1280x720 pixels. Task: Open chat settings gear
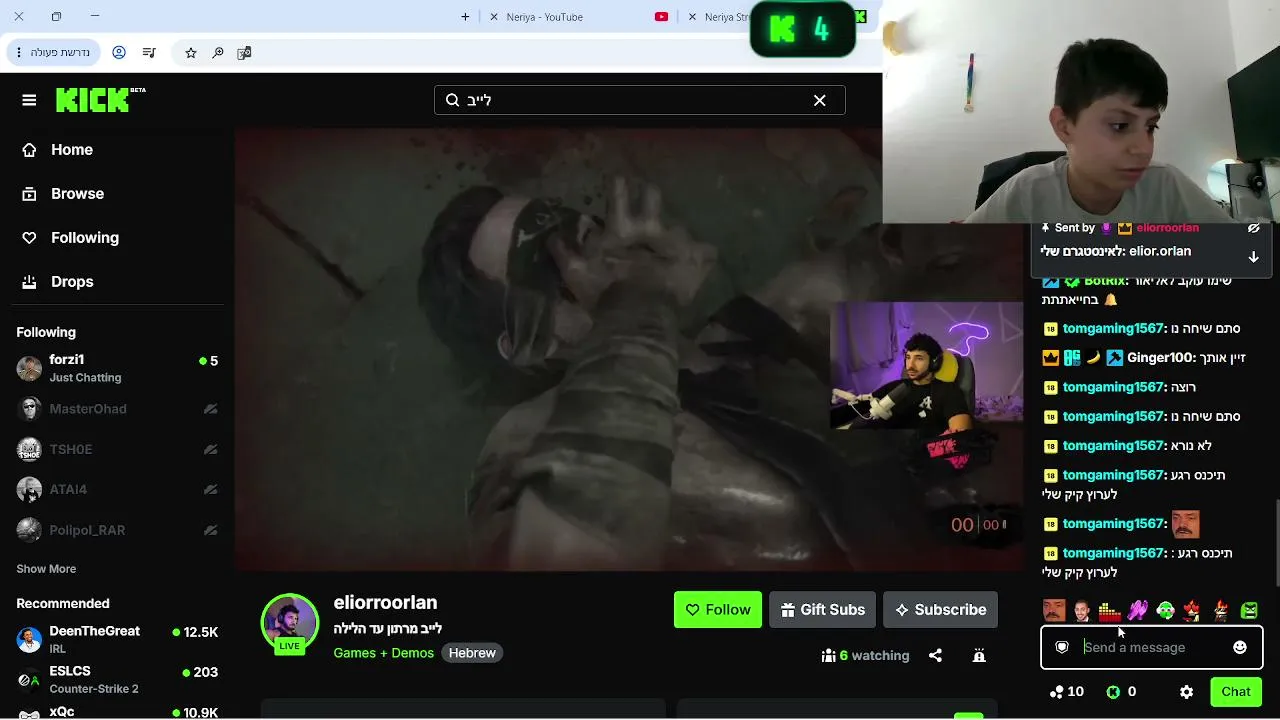(x=1186, y=692)
